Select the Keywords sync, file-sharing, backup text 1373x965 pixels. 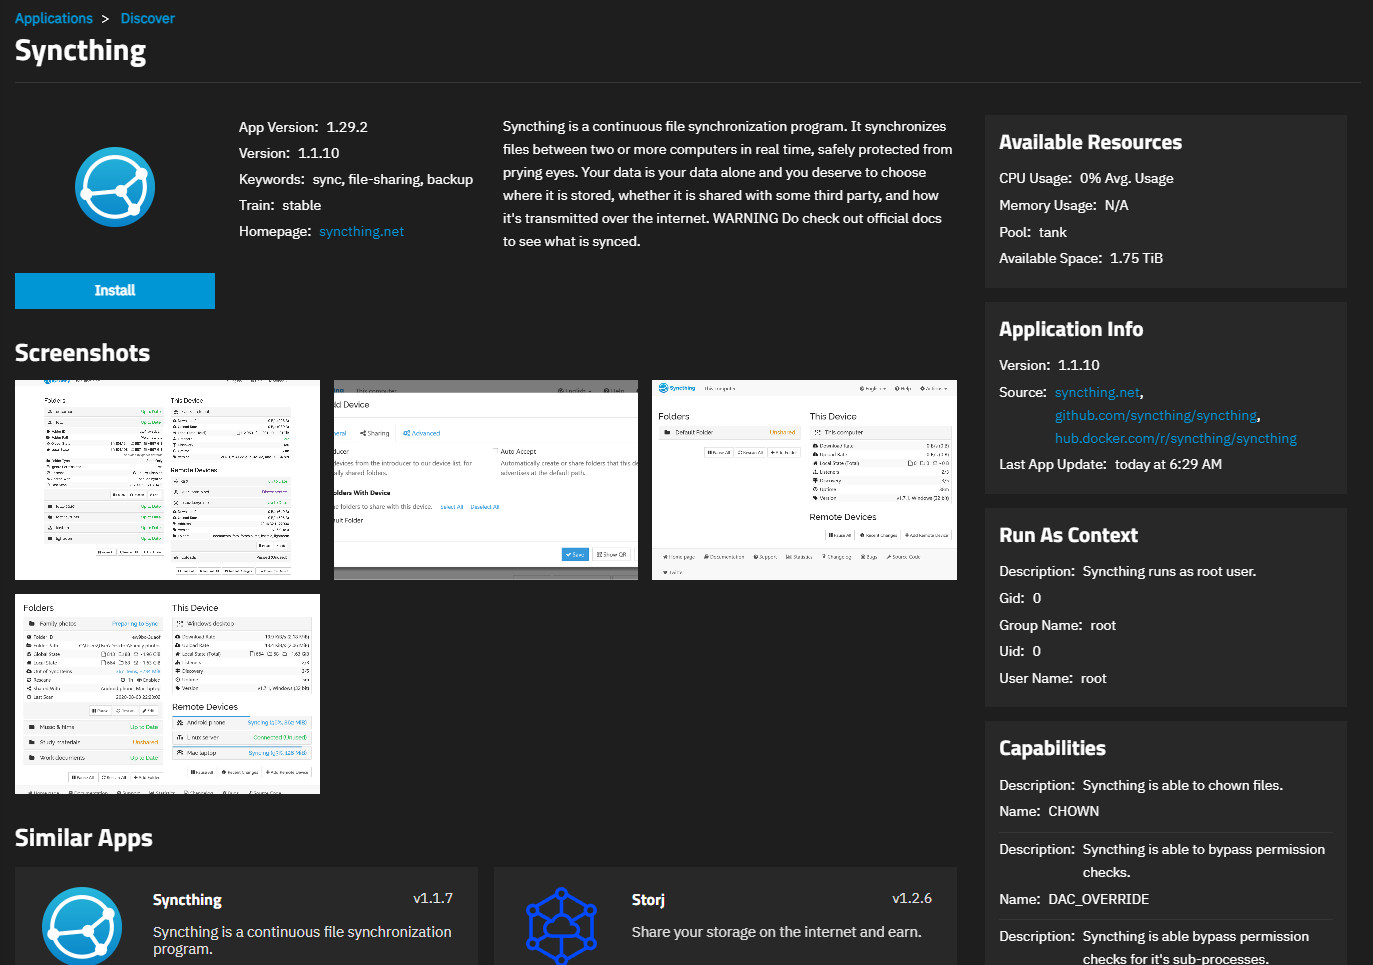(356, 179)
